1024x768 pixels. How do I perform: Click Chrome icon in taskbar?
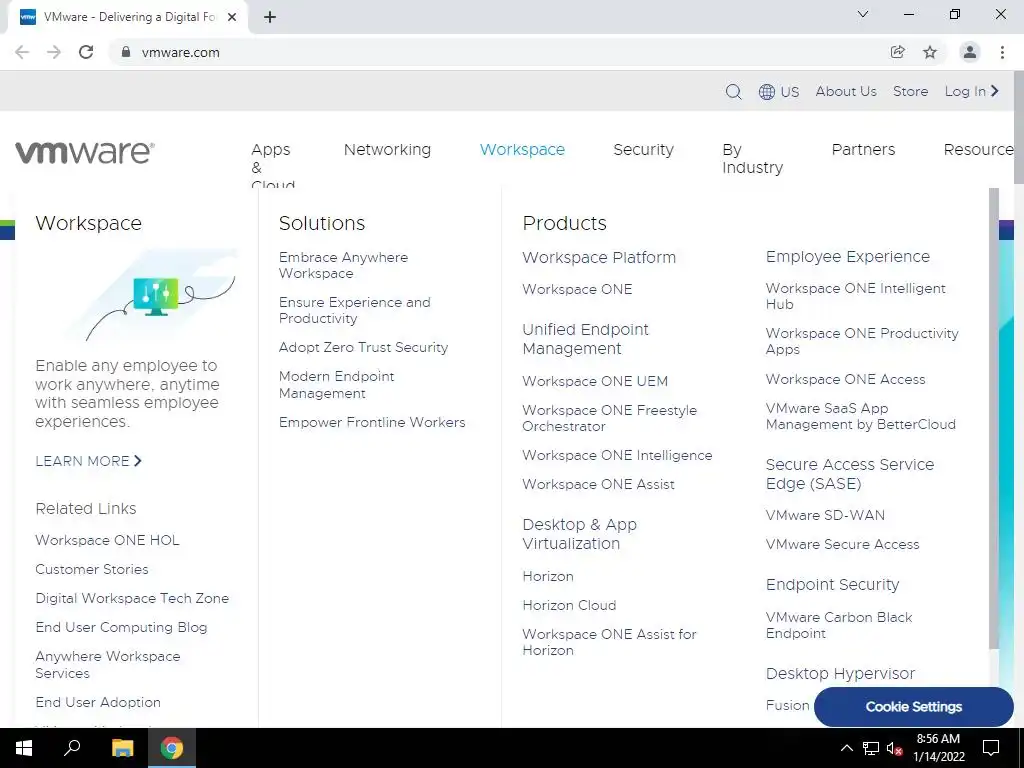[x=172, y=748]
